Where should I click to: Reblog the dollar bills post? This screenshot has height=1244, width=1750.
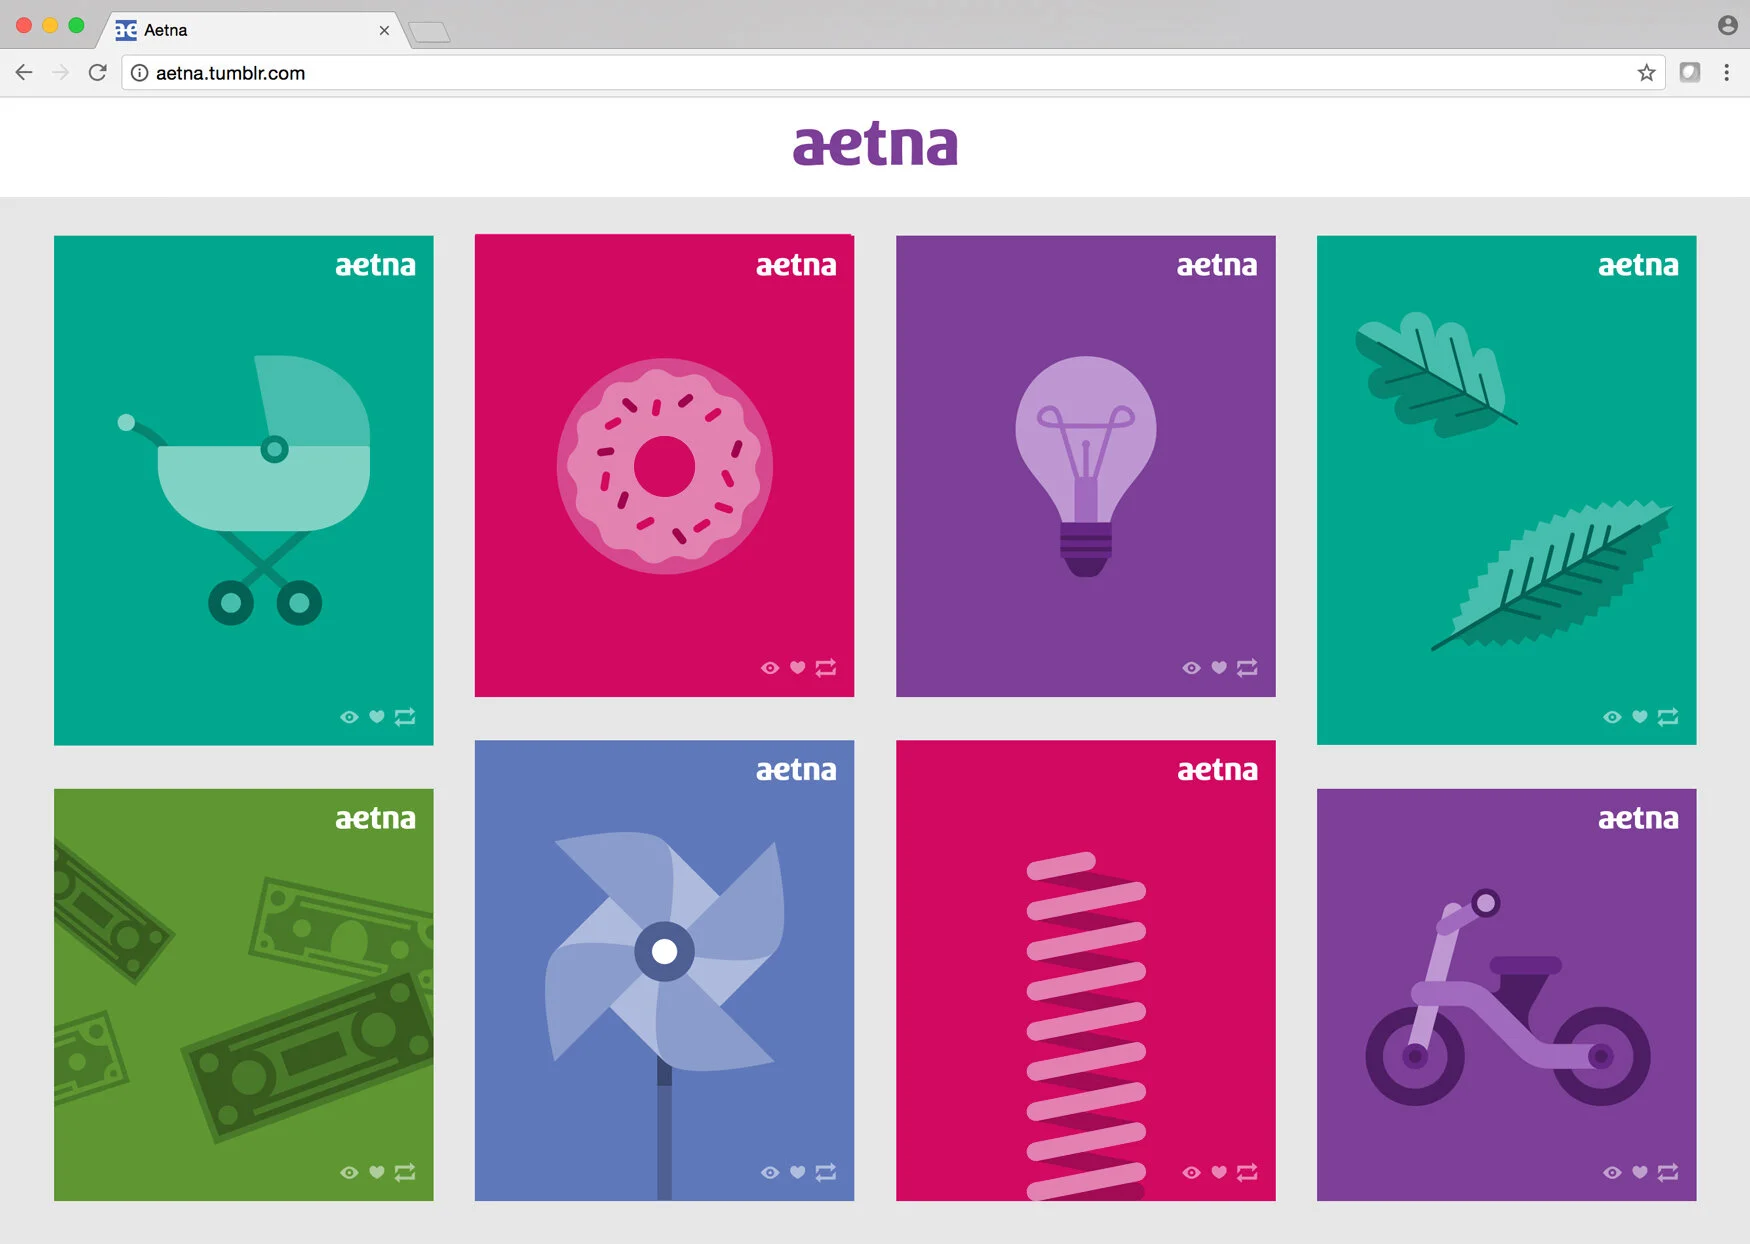[x=405, y=1173]
